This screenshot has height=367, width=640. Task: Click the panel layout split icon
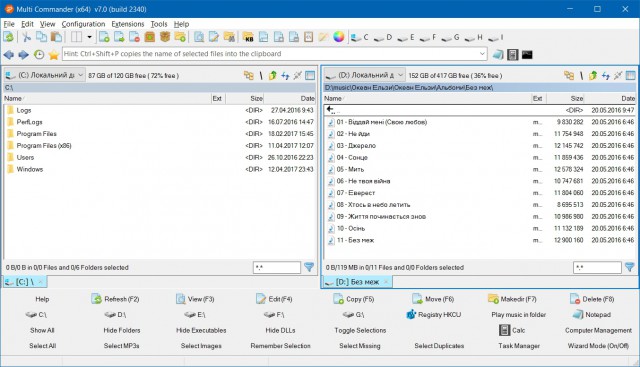76,38
